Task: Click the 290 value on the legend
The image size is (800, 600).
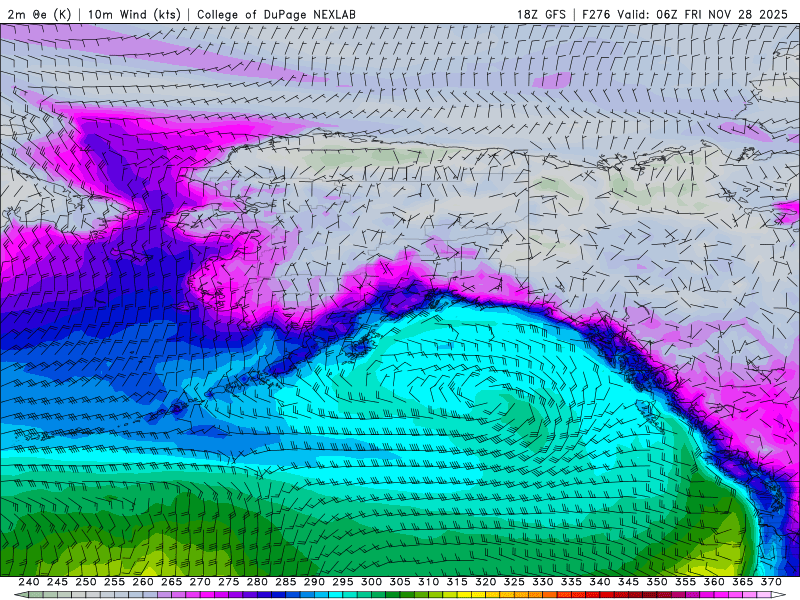Action: (314, 582)
